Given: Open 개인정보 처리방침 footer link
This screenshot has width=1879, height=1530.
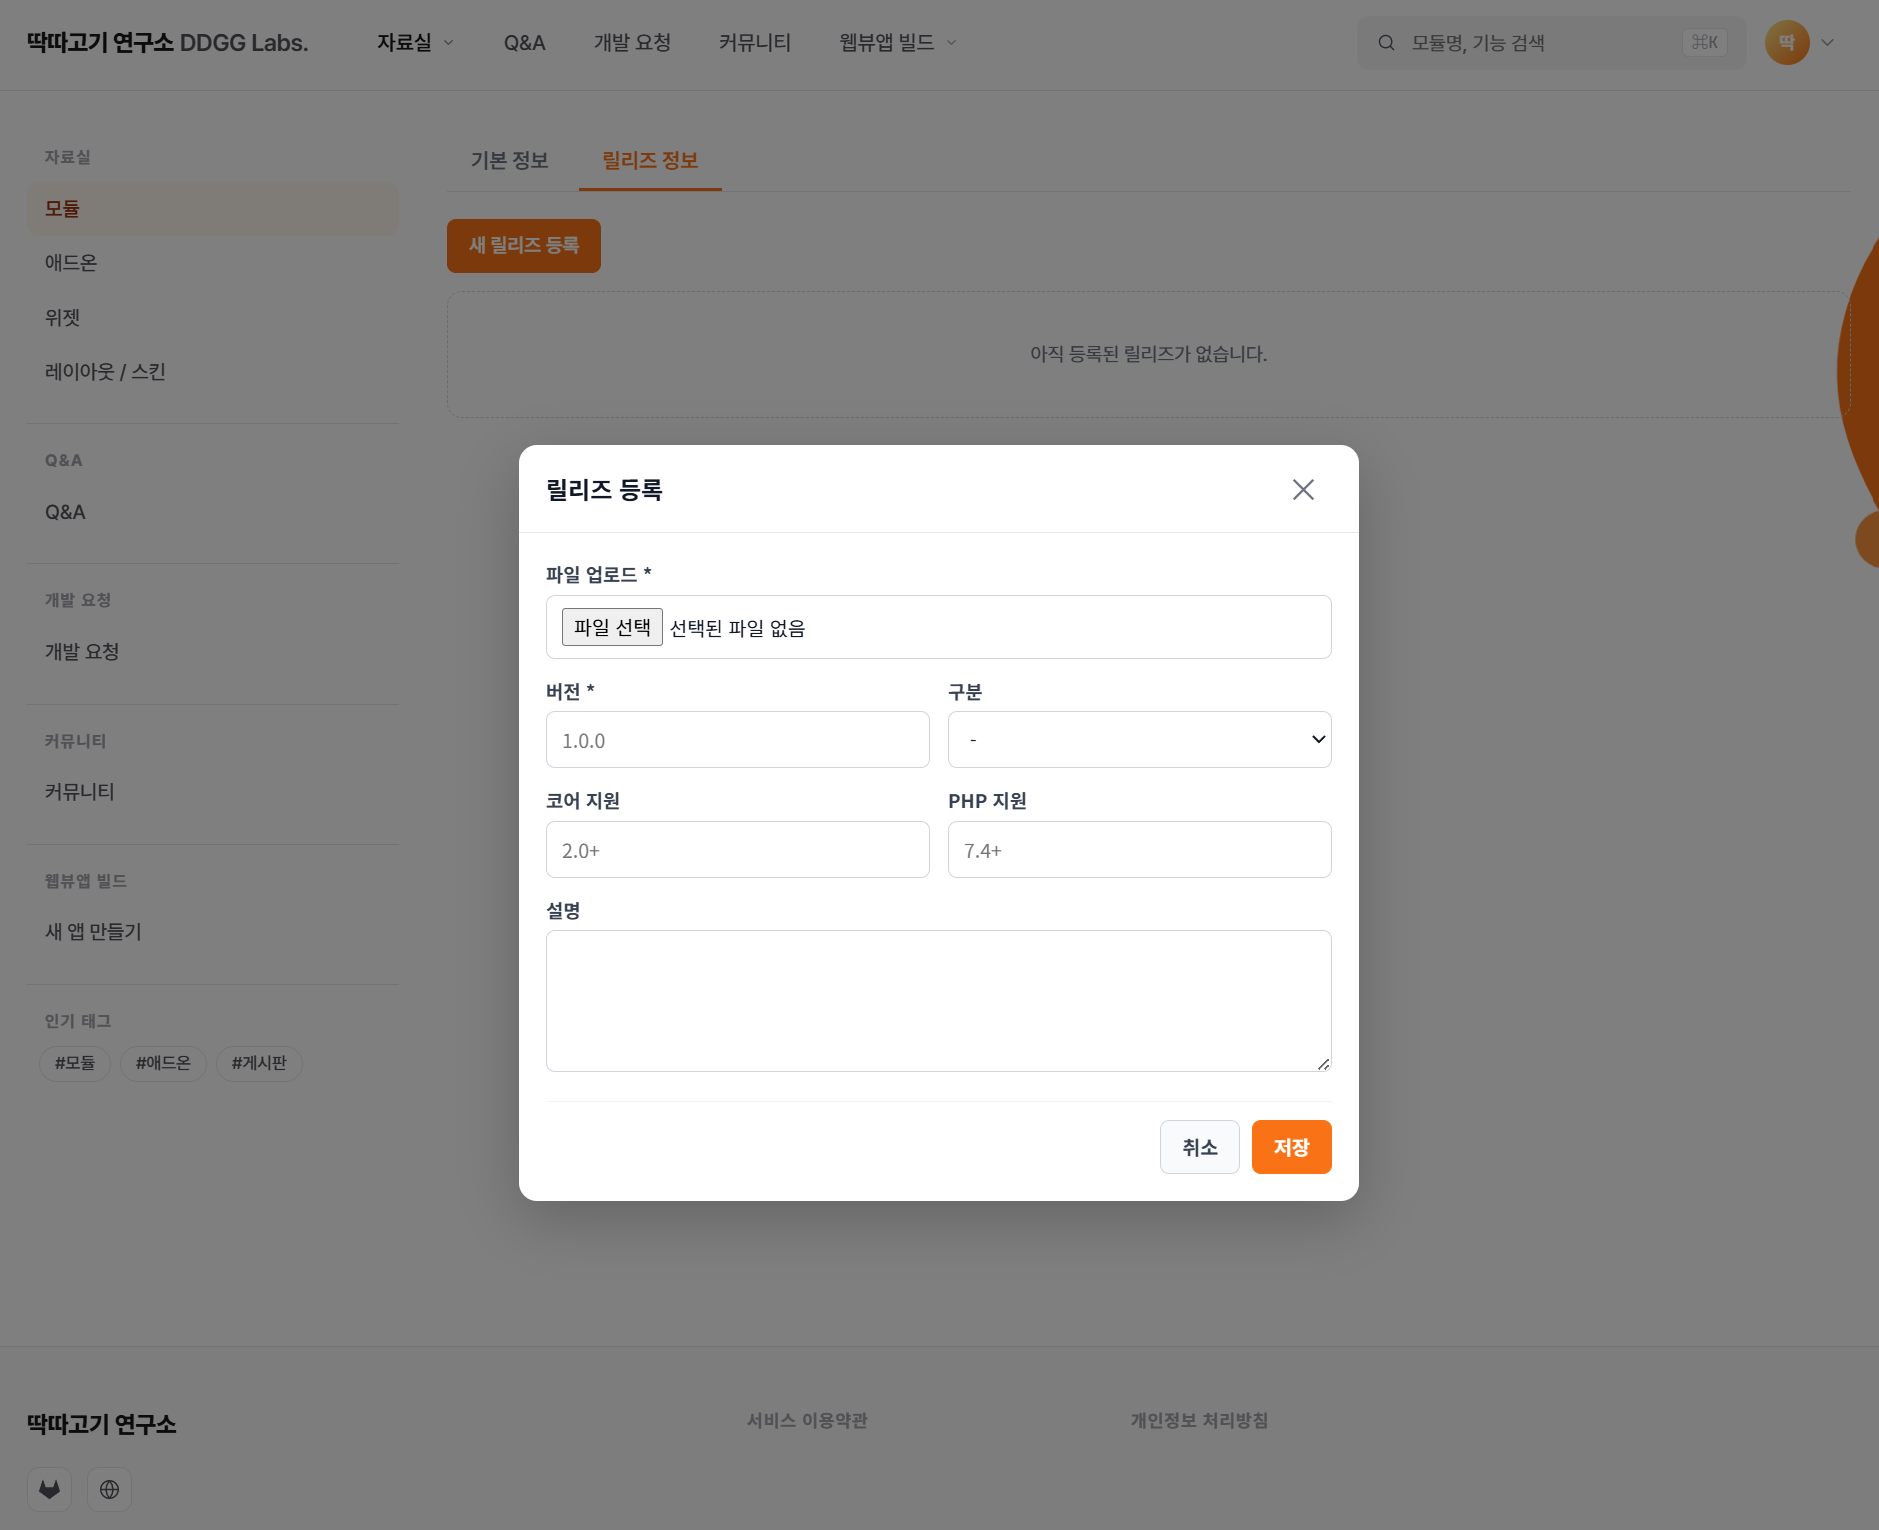Looking at the screenshot, I should pyautogui.click(x=1199, y=1421).
